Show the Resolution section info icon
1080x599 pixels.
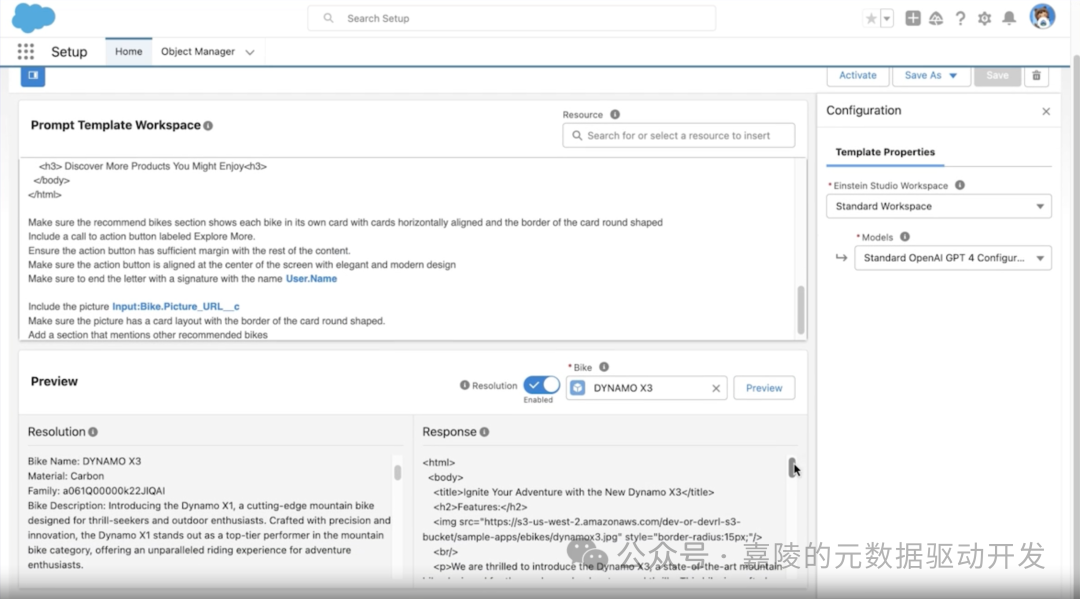[x=93, y=432]
